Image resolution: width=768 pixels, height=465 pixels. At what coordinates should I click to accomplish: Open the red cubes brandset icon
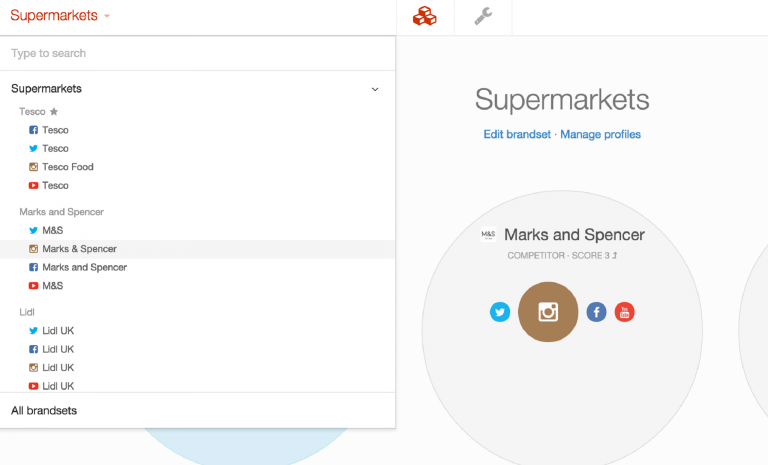pos(425,17)
